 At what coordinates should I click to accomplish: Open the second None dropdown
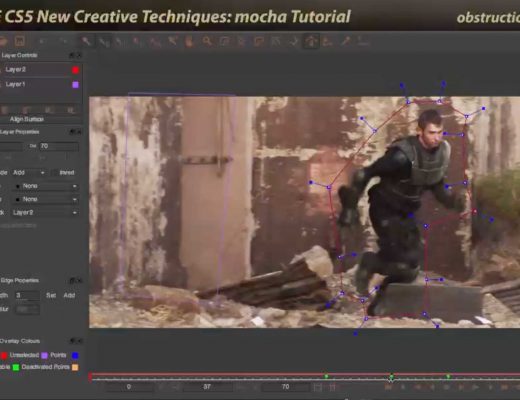pos(46,199)
